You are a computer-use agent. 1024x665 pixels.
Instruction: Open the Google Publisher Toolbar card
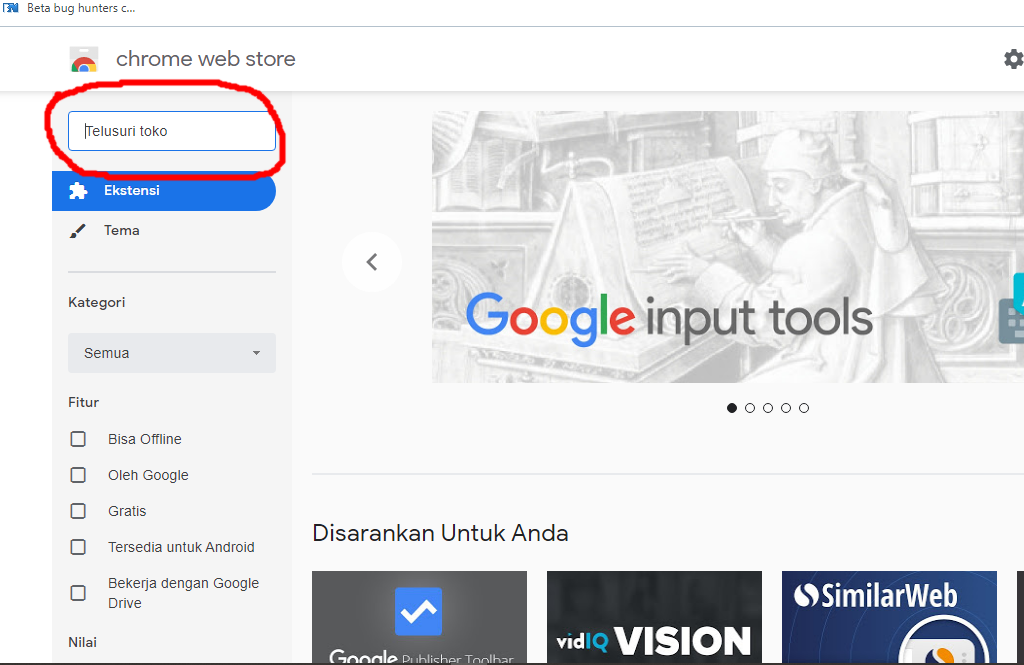click(x=419, y=617)
